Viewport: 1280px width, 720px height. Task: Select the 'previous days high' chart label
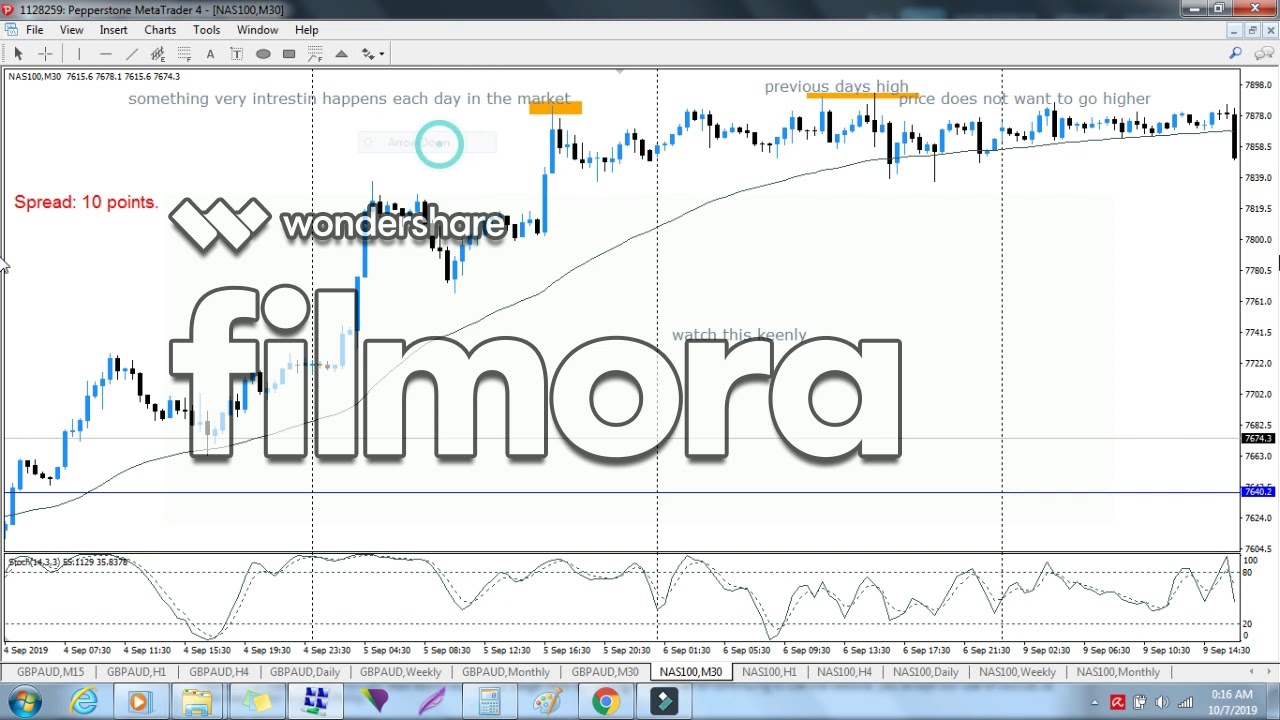tap(836, 87)
